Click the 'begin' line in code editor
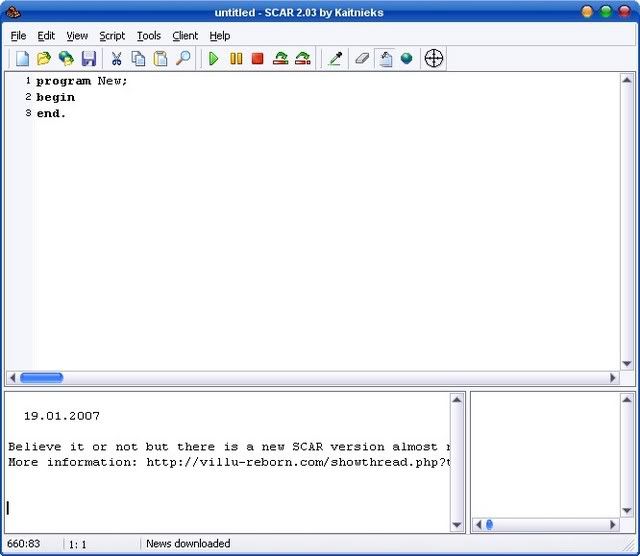Screen dimensions: 640x556 [x=56, y=97]
